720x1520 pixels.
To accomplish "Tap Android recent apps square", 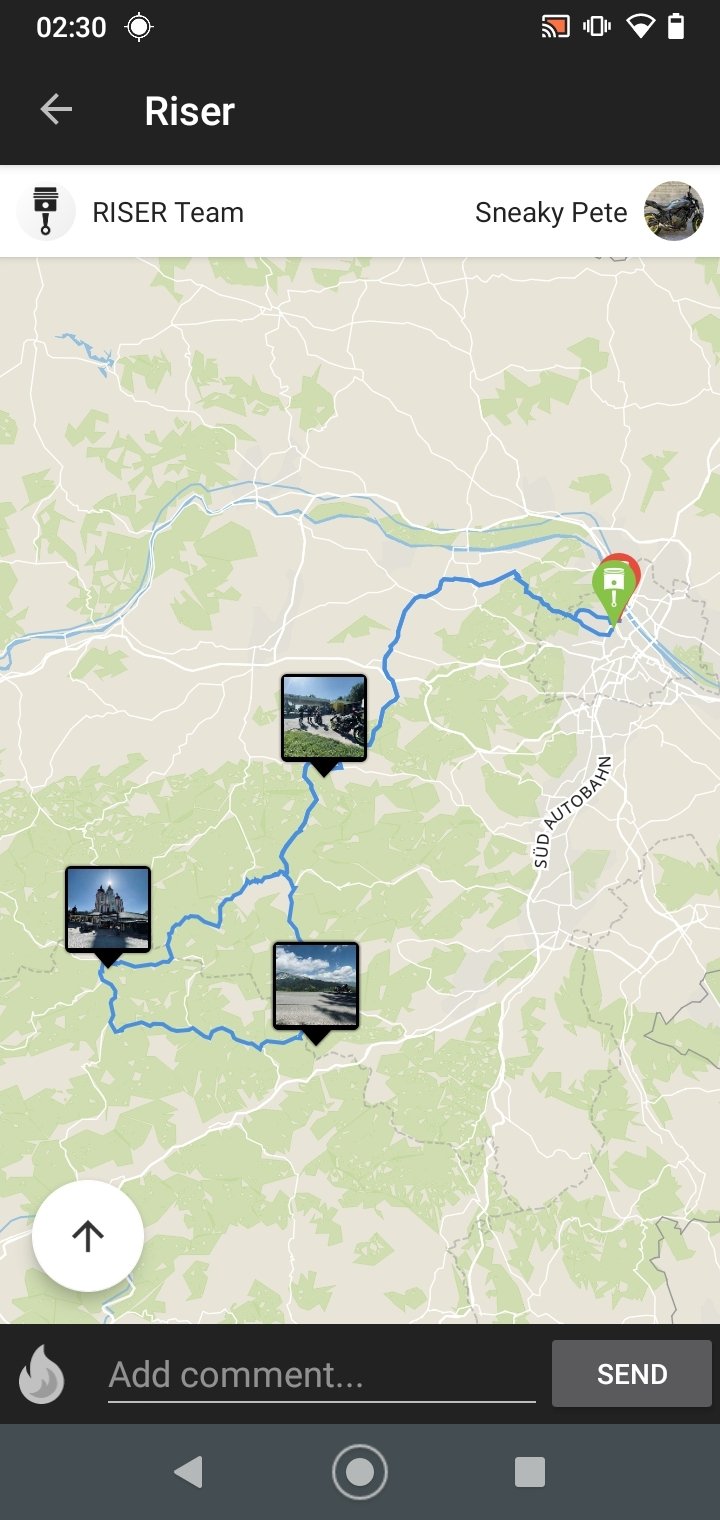I will (x=530, y=1472).
